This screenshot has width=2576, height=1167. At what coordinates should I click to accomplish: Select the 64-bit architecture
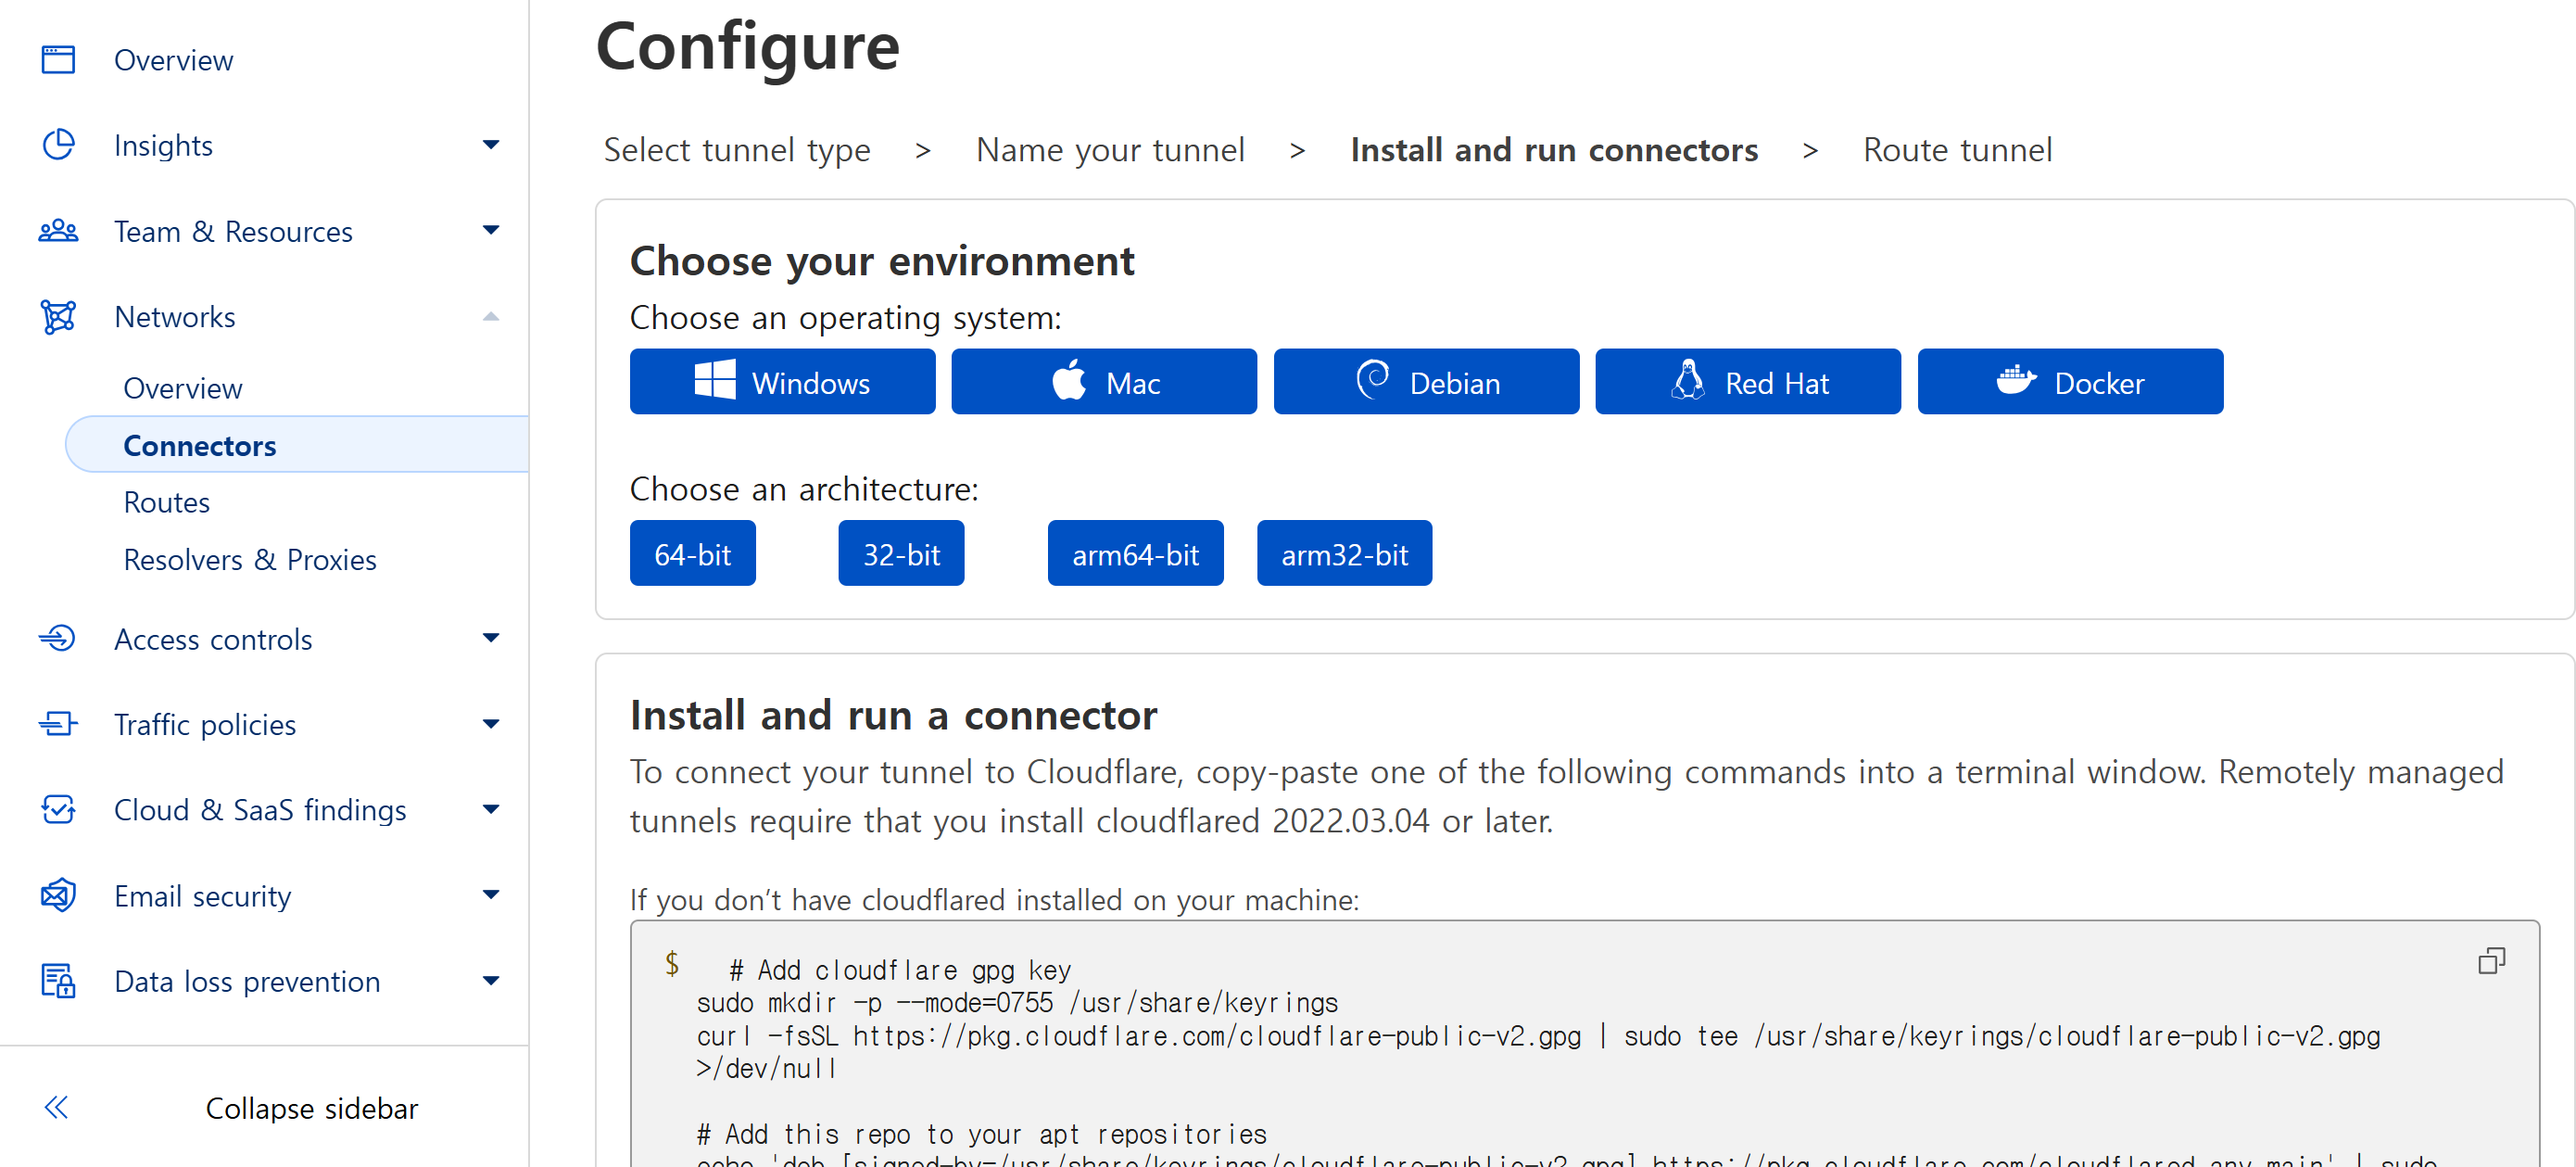[x=693, y=553]
